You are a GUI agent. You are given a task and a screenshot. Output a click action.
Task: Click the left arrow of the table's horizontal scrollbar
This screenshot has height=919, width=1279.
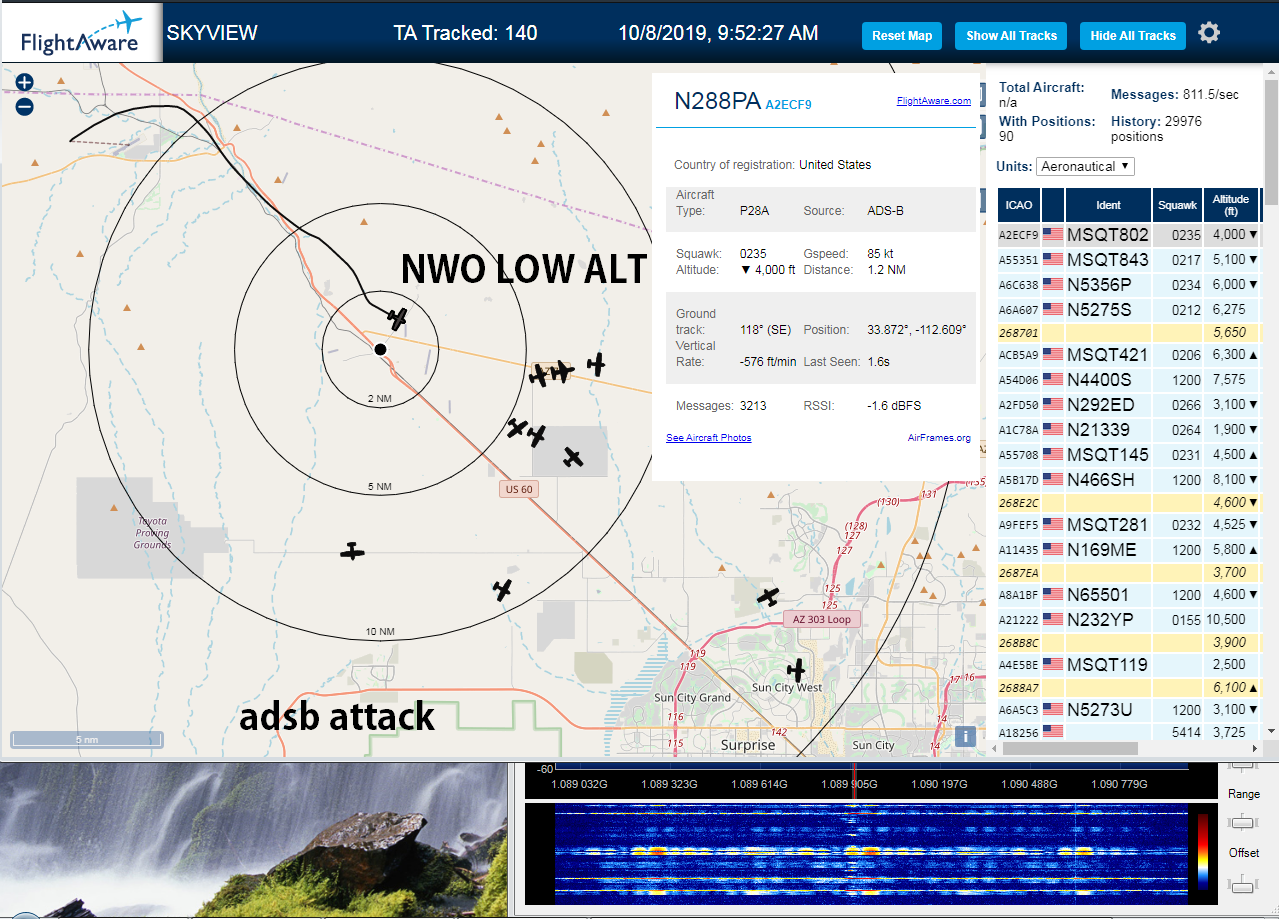[995, 748]
